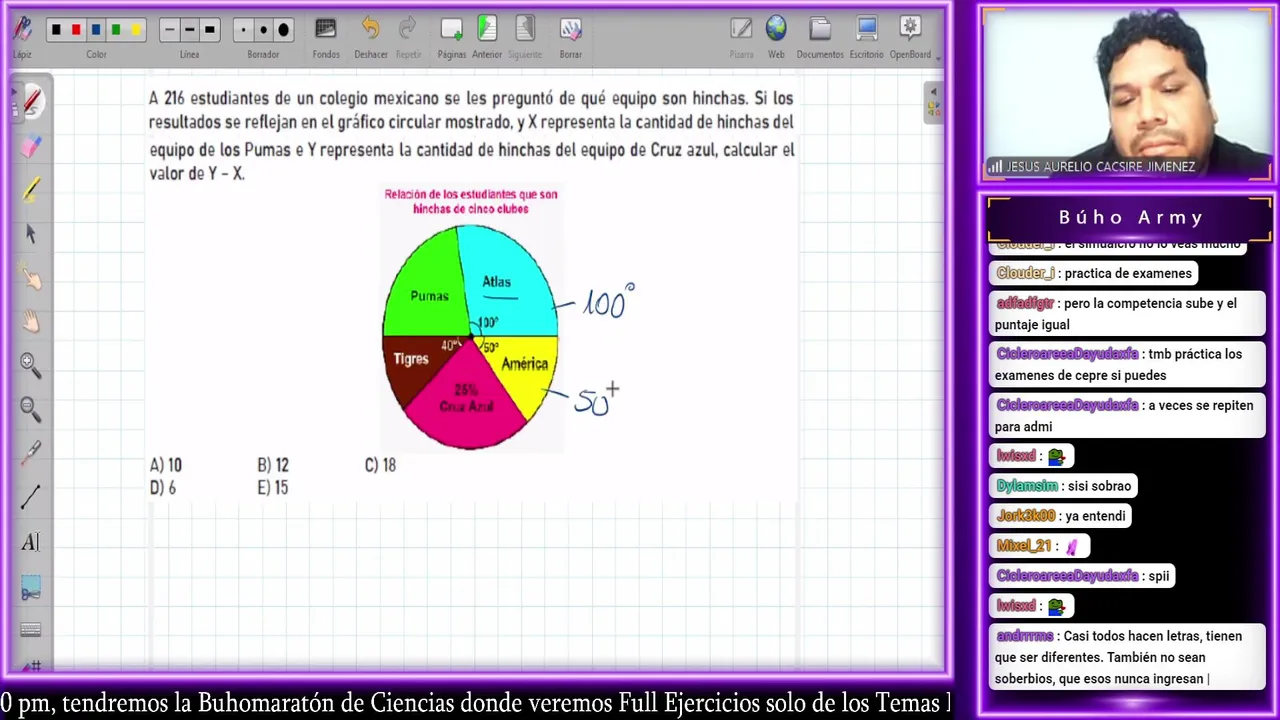Choose blue pen color
This screenshot has height=720, width=1280.
pyautogui.click(x=96, y=30)
